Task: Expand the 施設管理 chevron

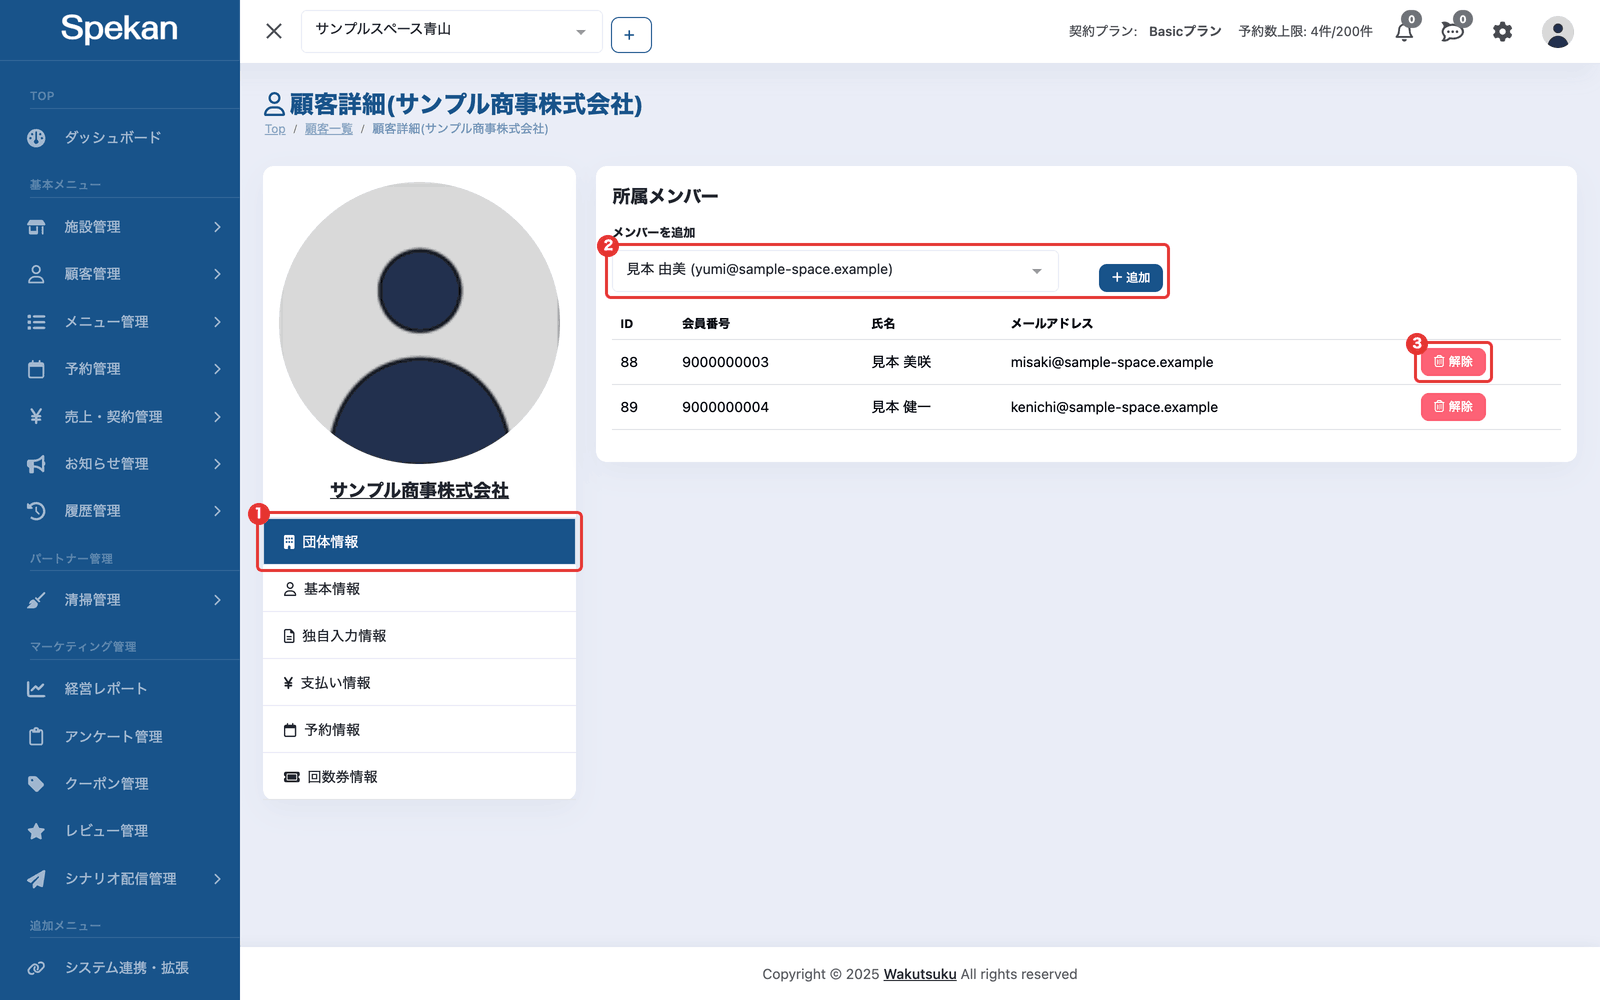Action: [x=217, y=227]
